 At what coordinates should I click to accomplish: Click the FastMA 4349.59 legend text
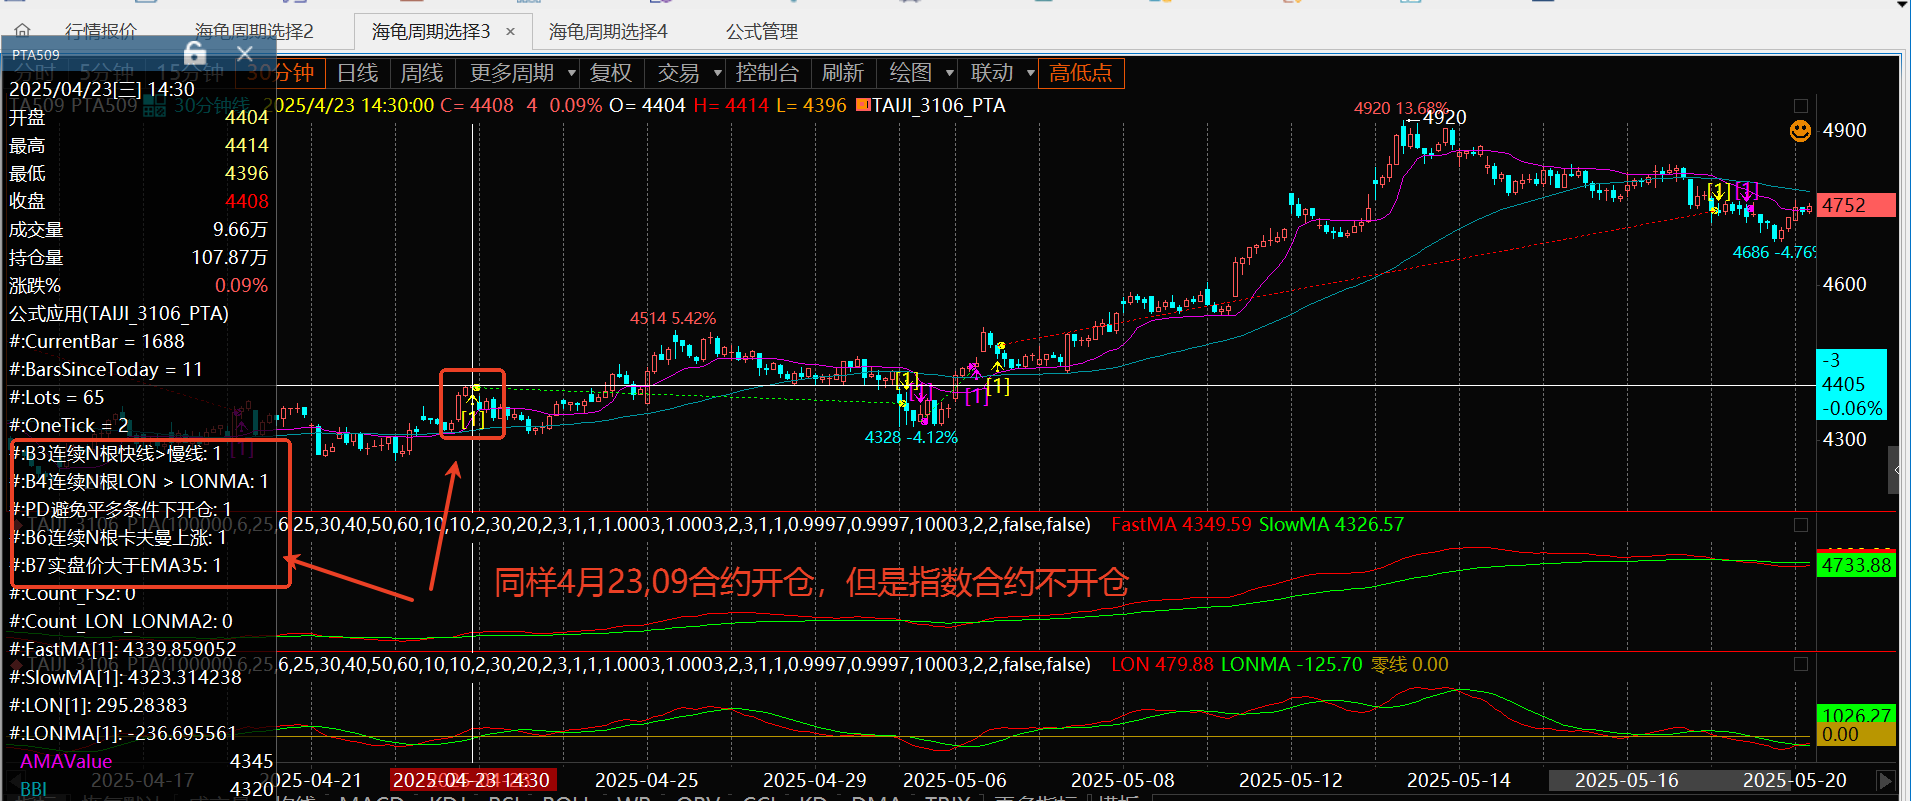tap(1181, 524)
